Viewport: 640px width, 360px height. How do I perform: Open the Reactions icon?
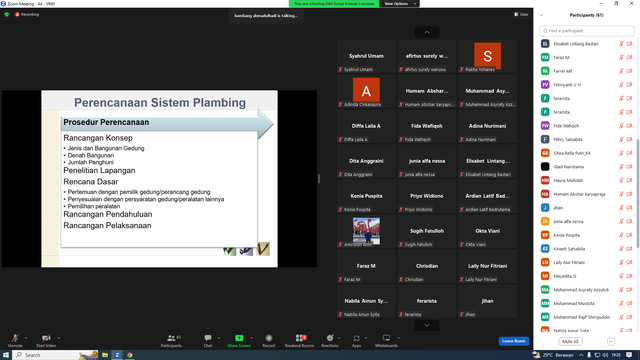pyautogui.click(x=330, y=338)
